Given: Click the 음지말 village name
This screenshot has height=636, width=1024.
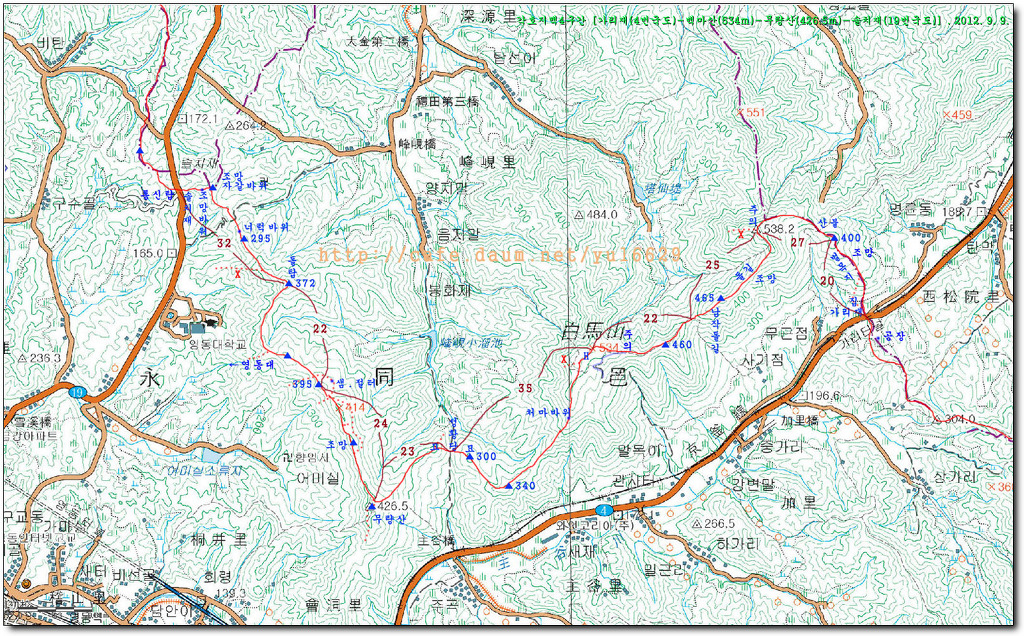Looking at the screenshot, I should 458,234.
